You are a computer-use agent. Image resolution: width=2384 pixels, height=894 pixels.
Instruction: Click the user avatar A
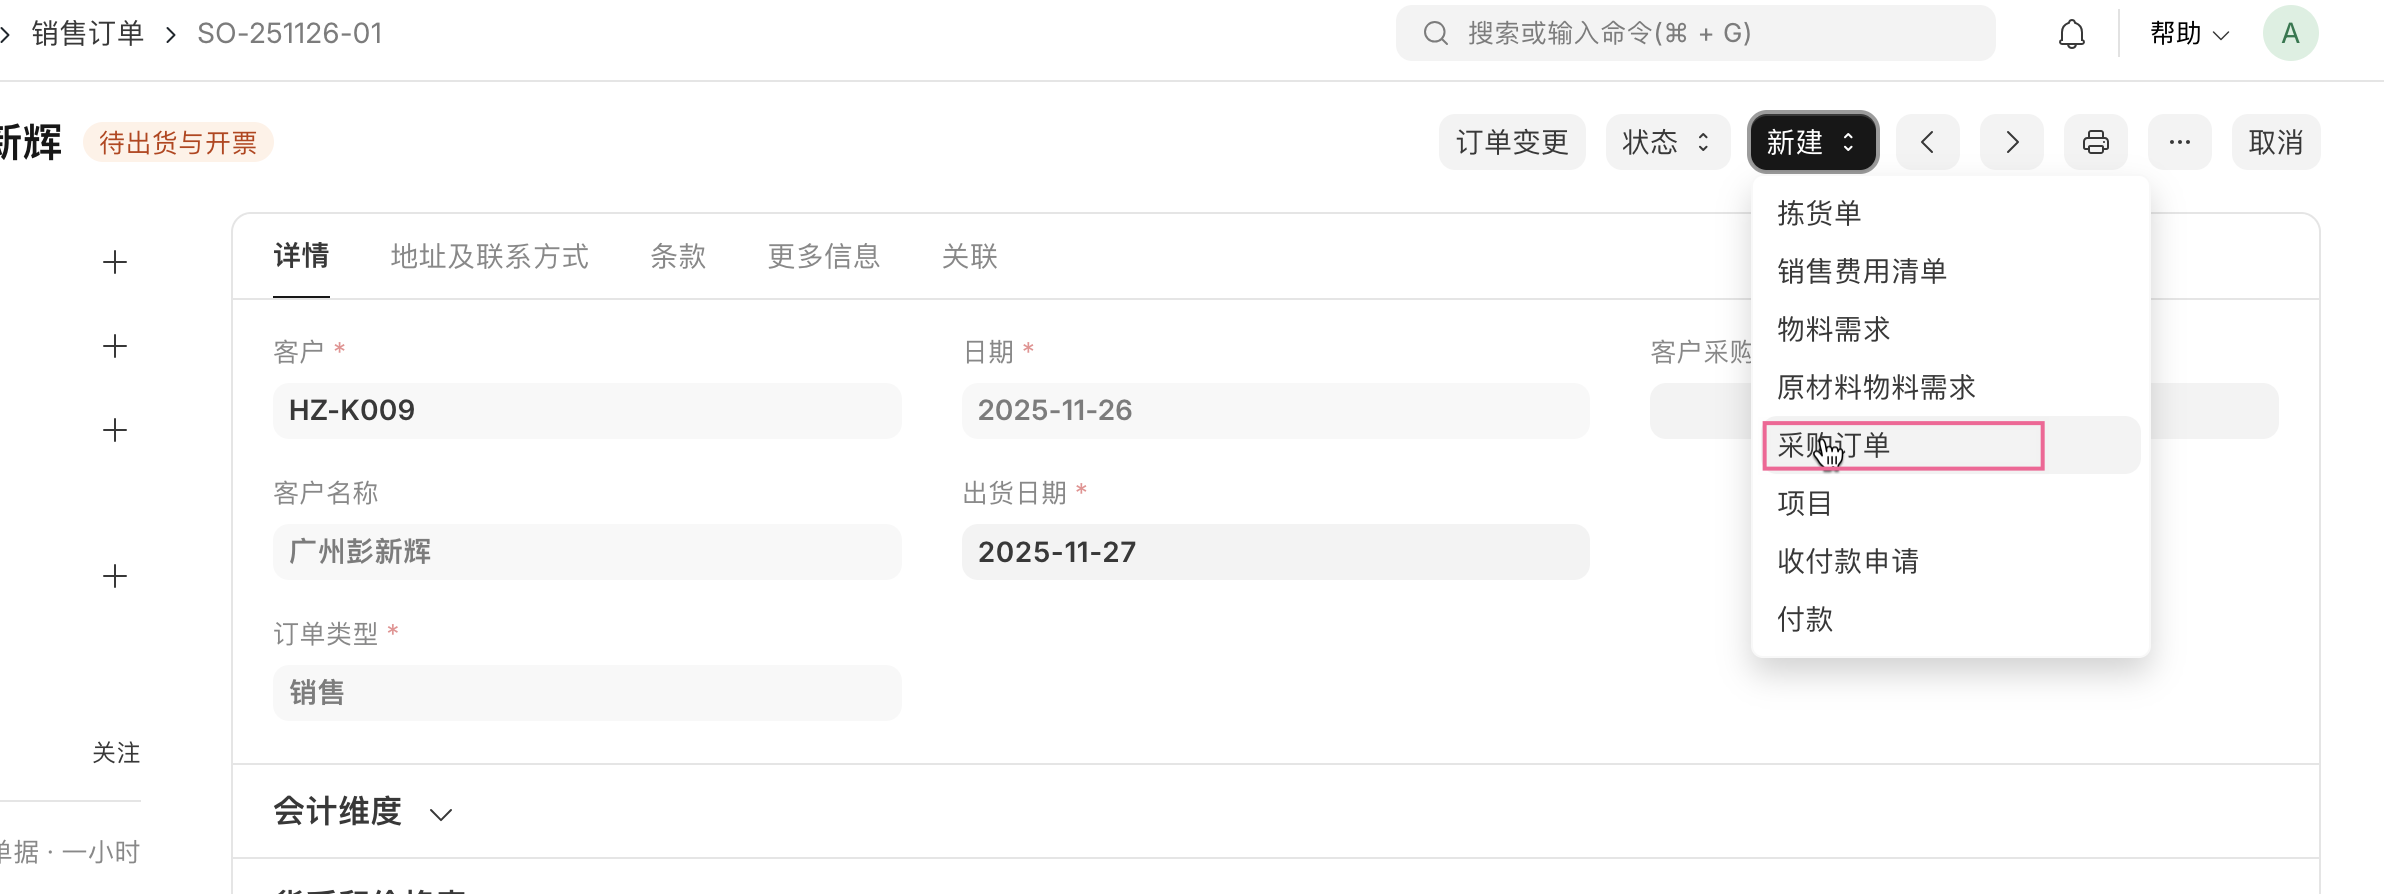click(x=2290, y=34)
